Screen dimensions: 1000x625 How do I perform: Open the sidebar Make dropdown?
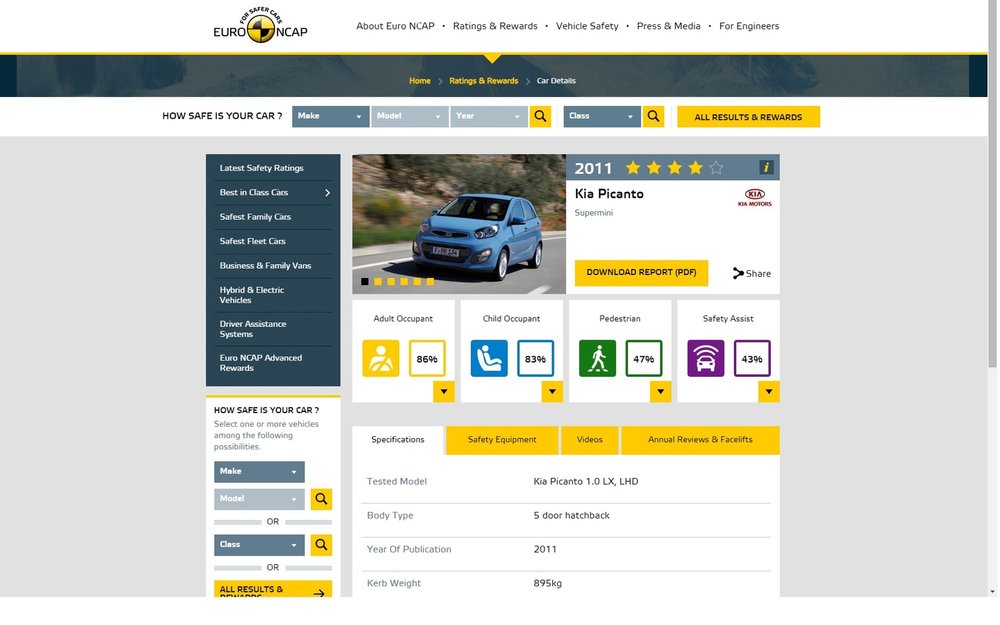(x=259, y=472)
